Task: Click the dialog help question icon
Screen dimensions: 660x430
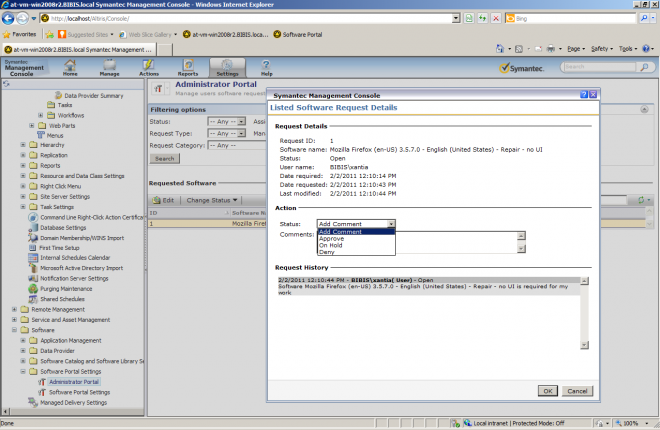Action: [x=584, y=95]
